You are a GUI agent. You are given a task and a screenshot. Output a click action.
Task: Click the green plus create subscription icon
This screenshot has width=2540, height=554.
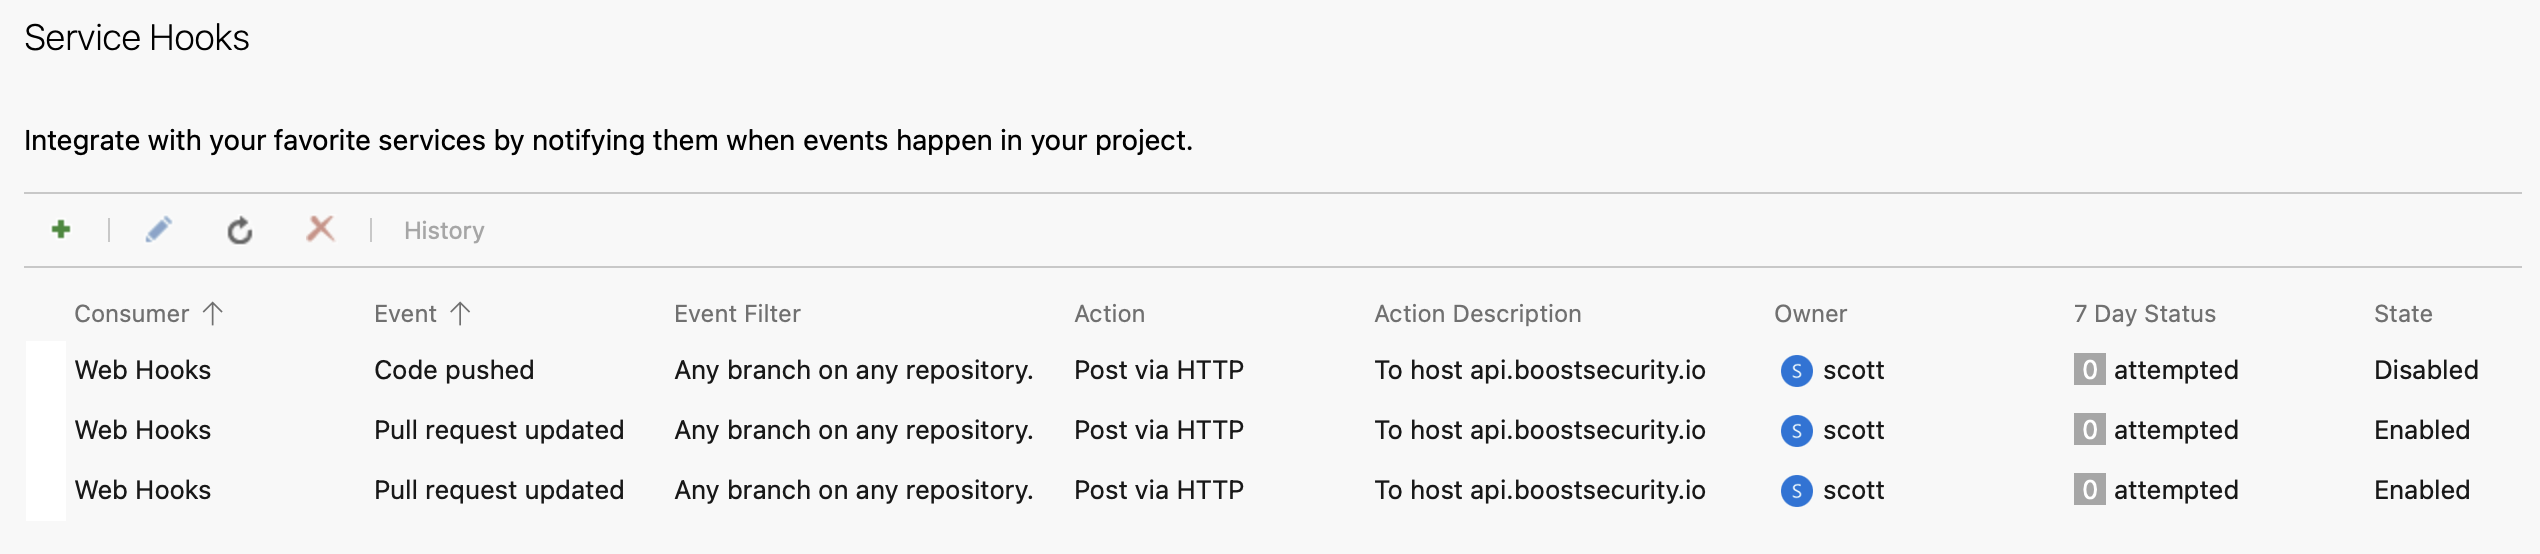(61, 230)
